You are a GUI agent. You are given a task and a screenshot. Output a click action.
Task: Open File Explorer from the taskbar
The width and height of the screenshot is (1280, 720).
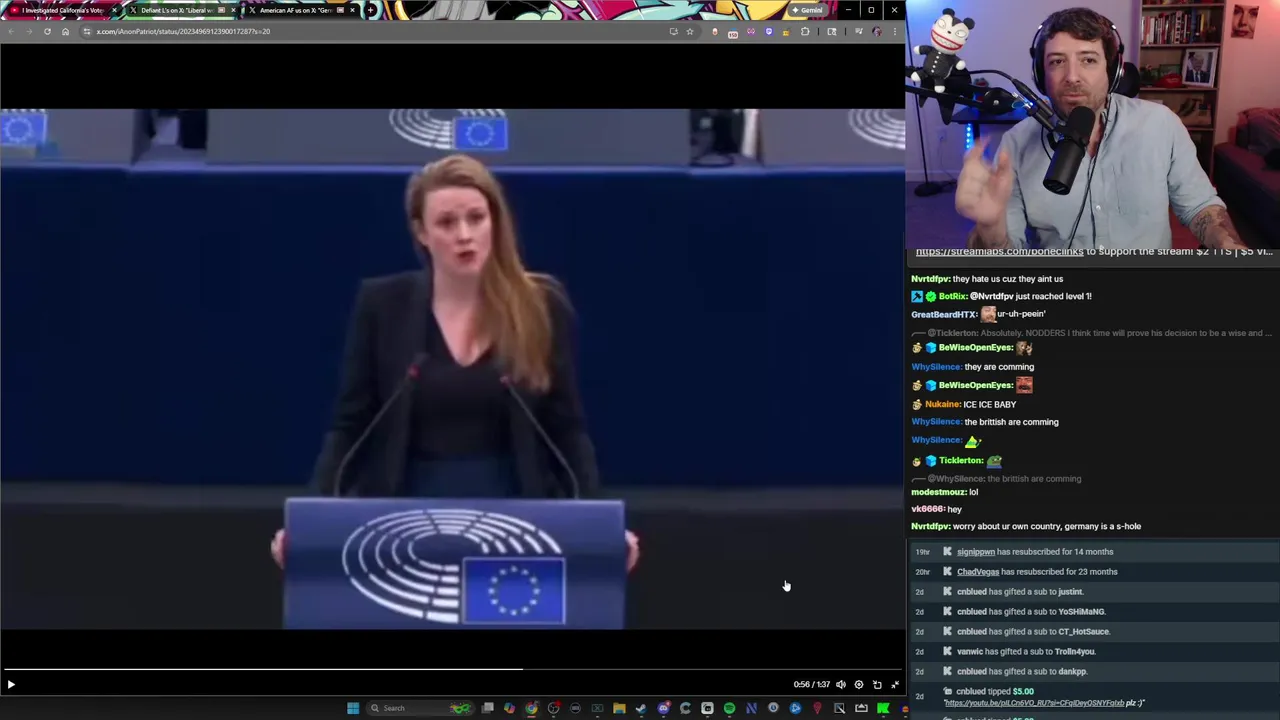(619, 708)
